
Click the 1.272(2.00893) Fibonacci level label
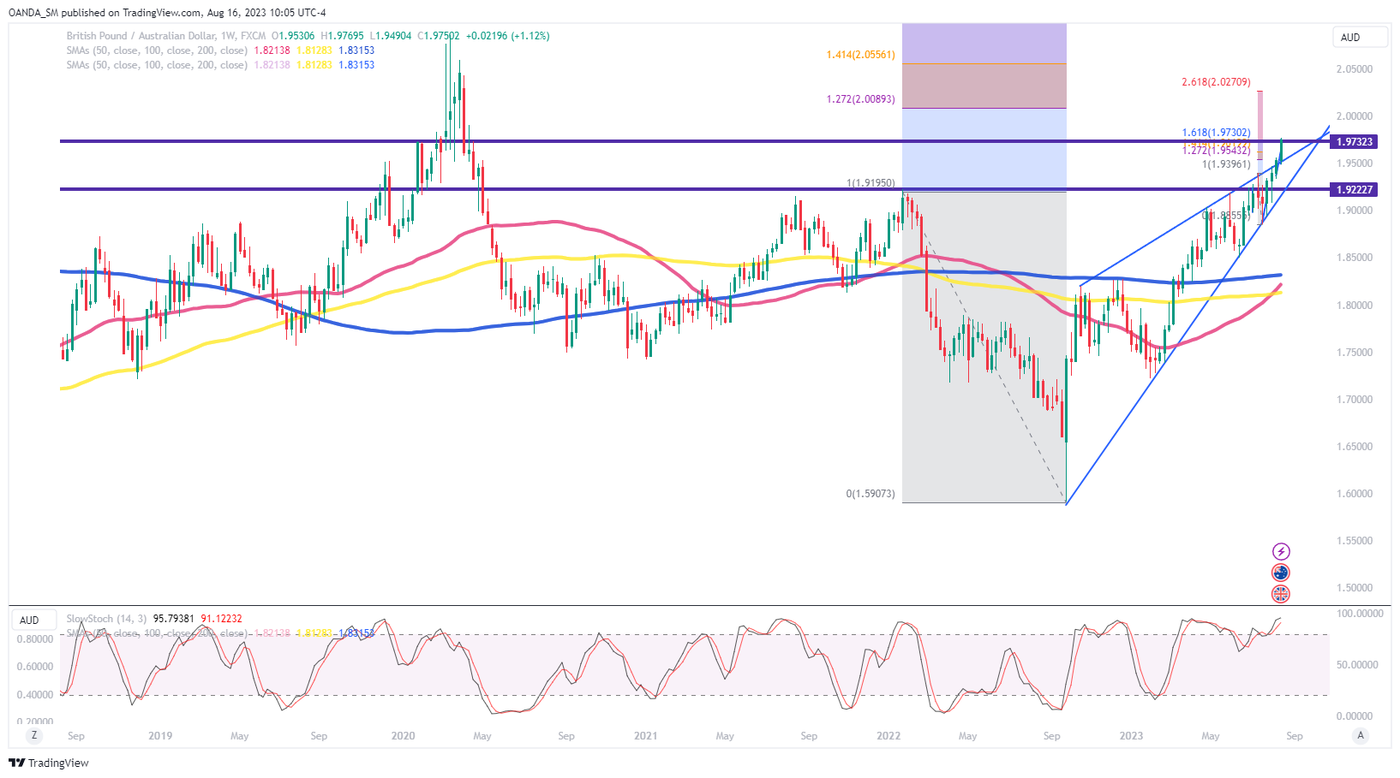point(860,99)
